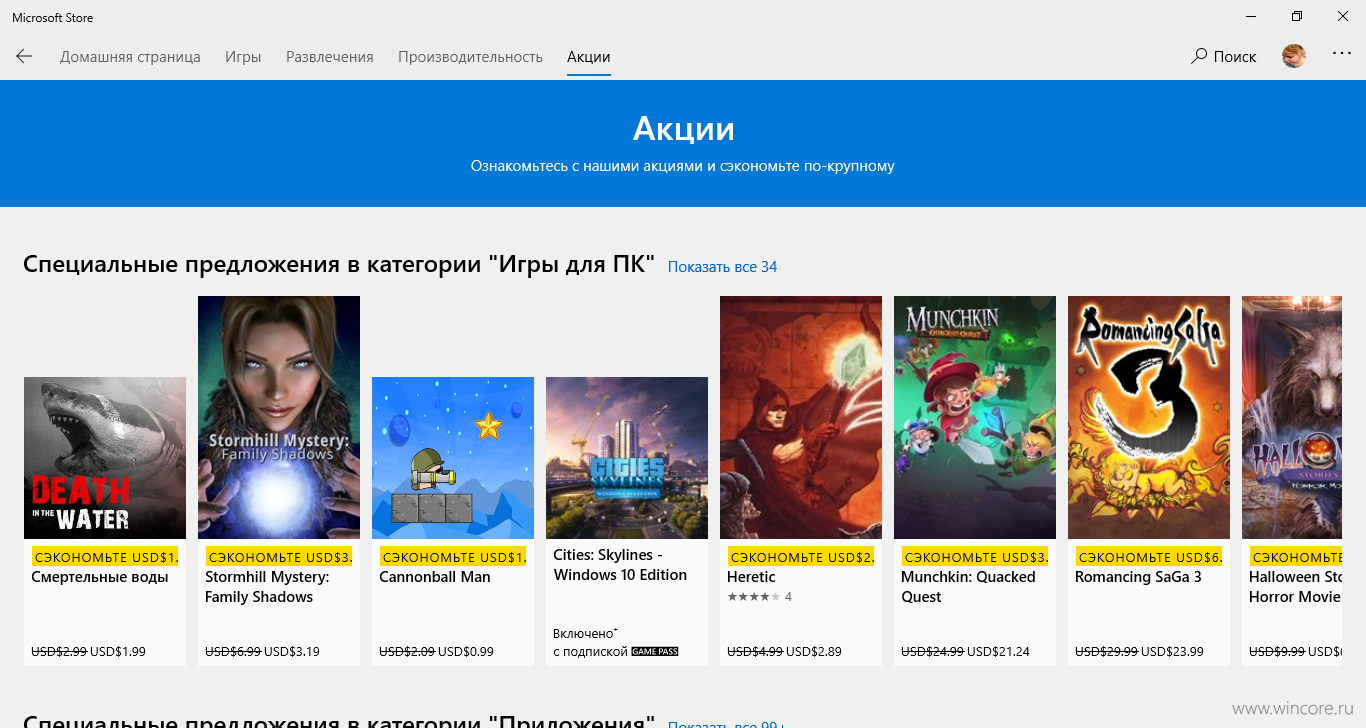The width and height of the screenshot is (1366, 728).
Task: Click the Heretic four-star rating
Action: point(753,597)
